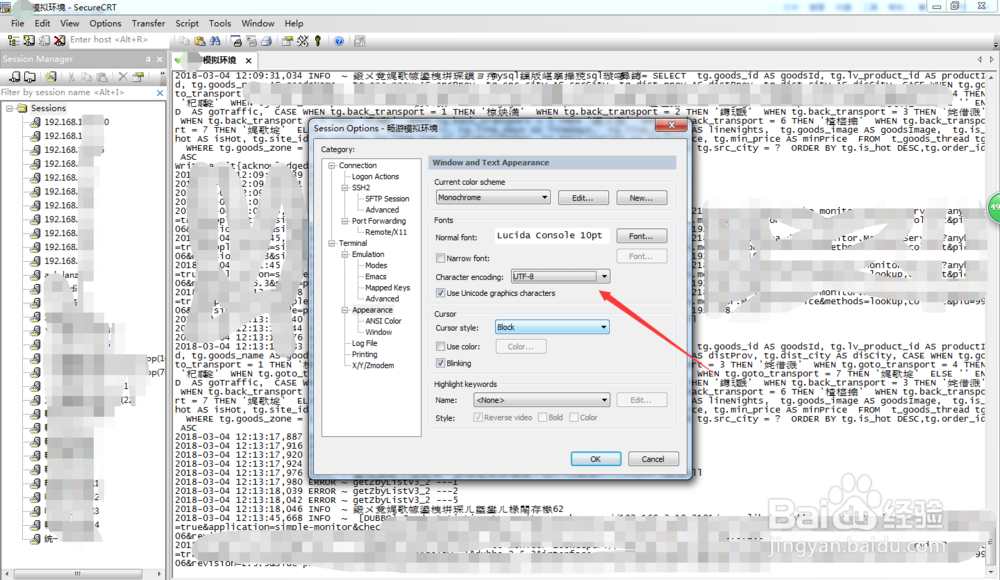
Task: Collapse the SSH2 tree node
Action: pos(344,188)
